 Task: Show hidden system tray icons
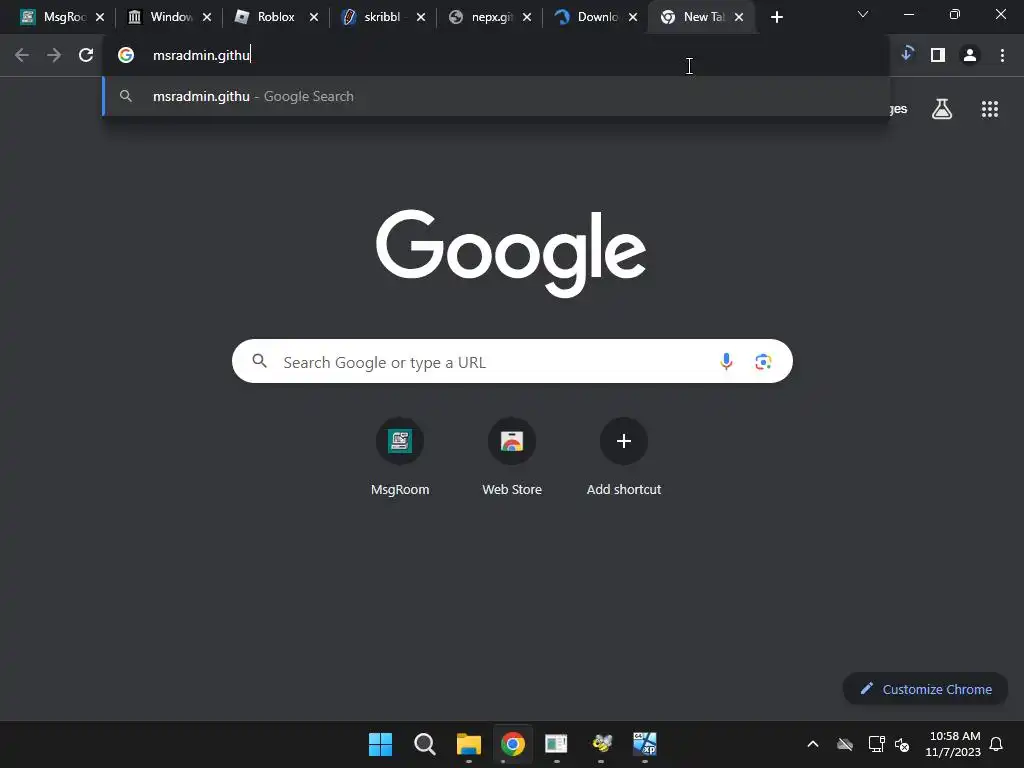pos(812,744)
